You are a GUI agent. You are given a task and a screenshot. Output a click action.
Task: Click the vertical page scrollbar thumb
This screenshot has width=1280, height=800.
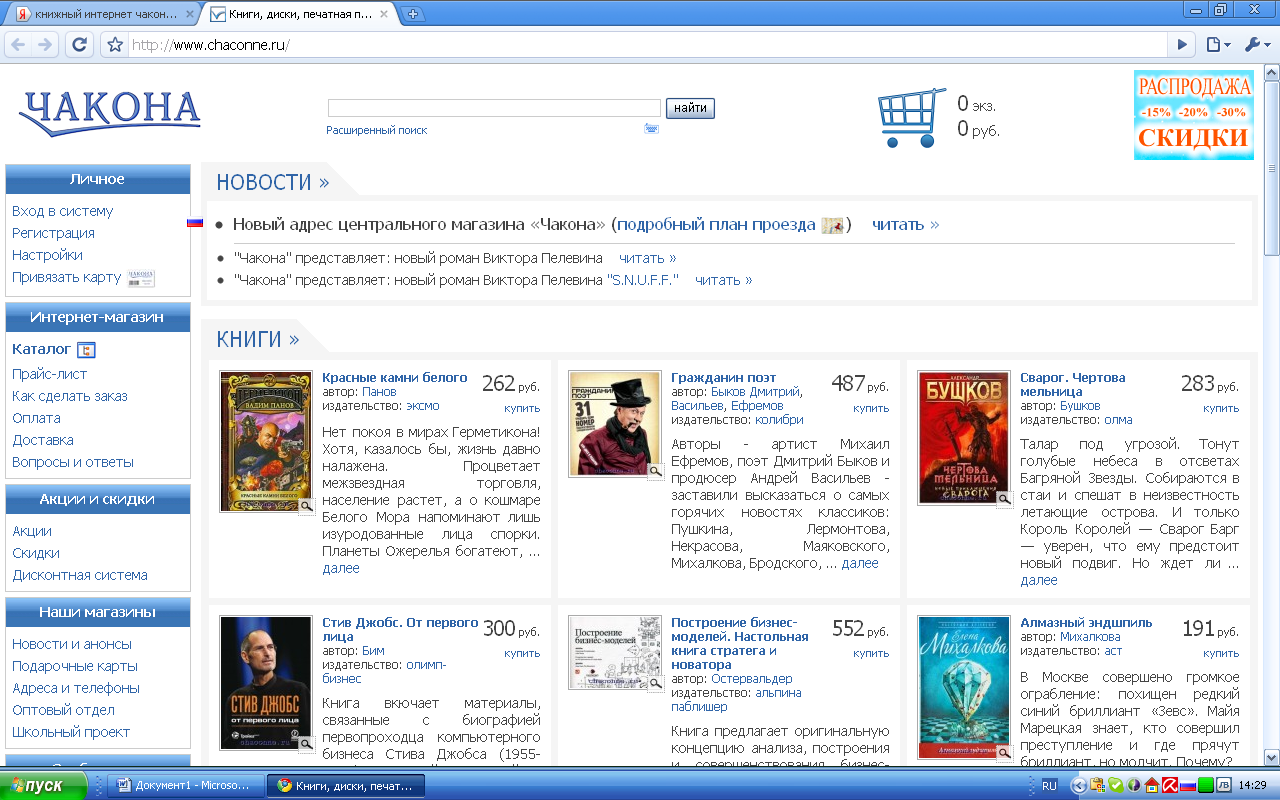tap(1271, 170)
